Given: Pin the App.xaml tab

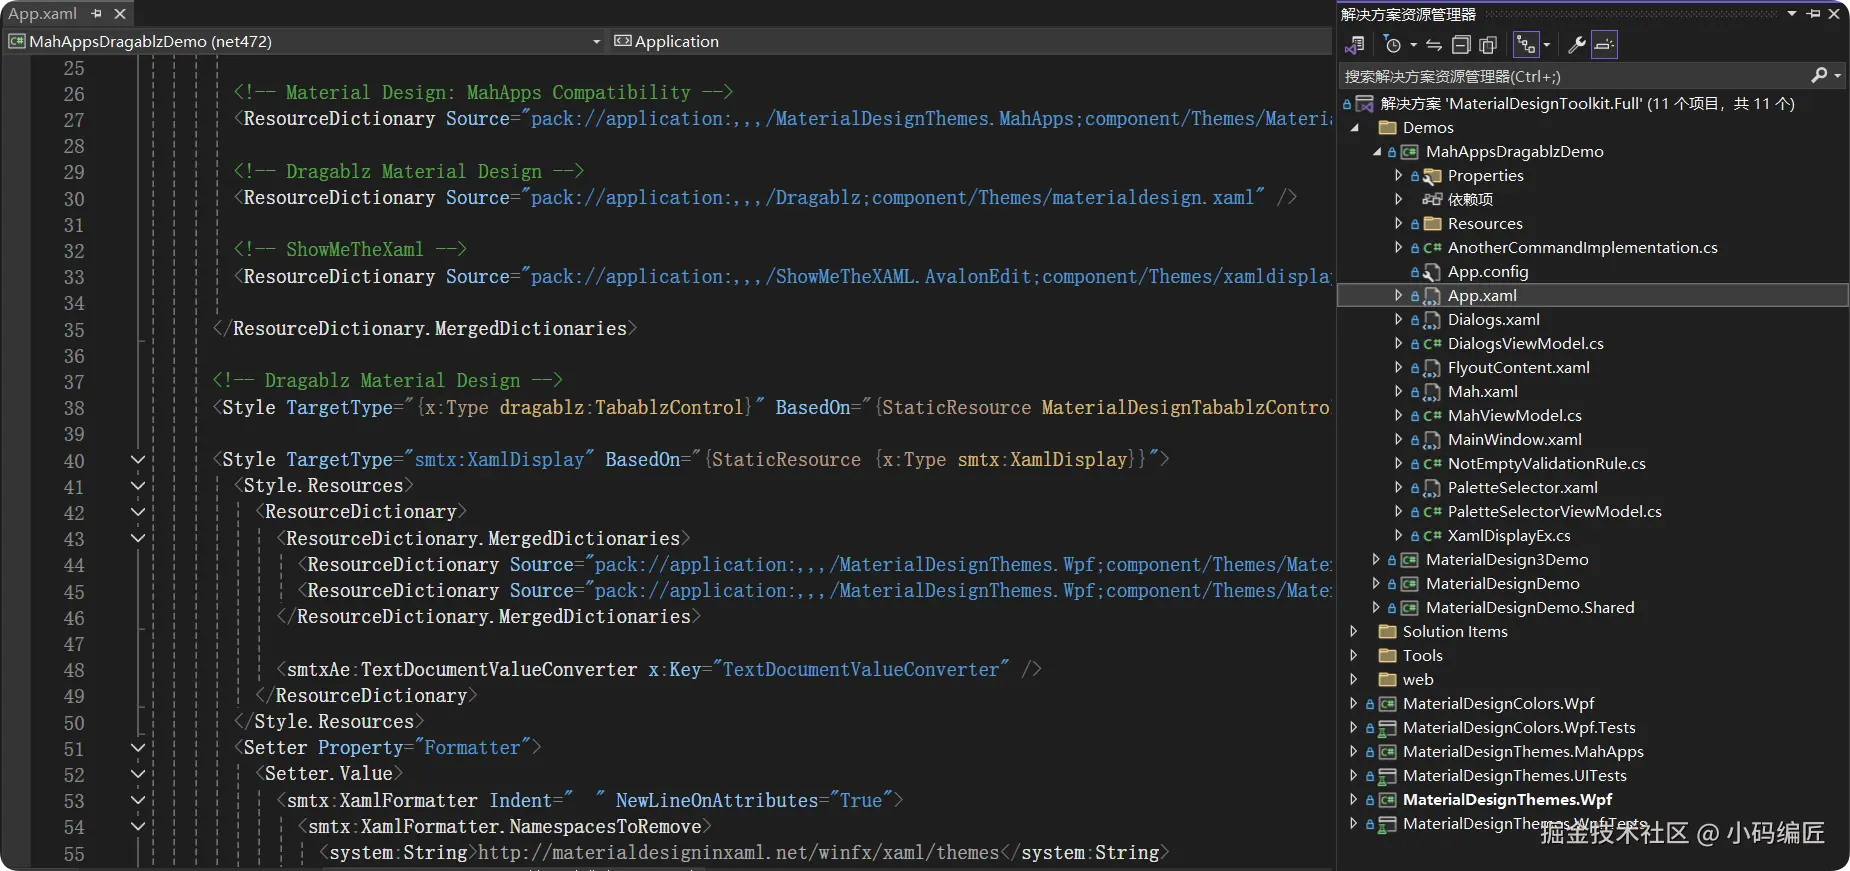Looking at the screenshot, I should [97, 14].
